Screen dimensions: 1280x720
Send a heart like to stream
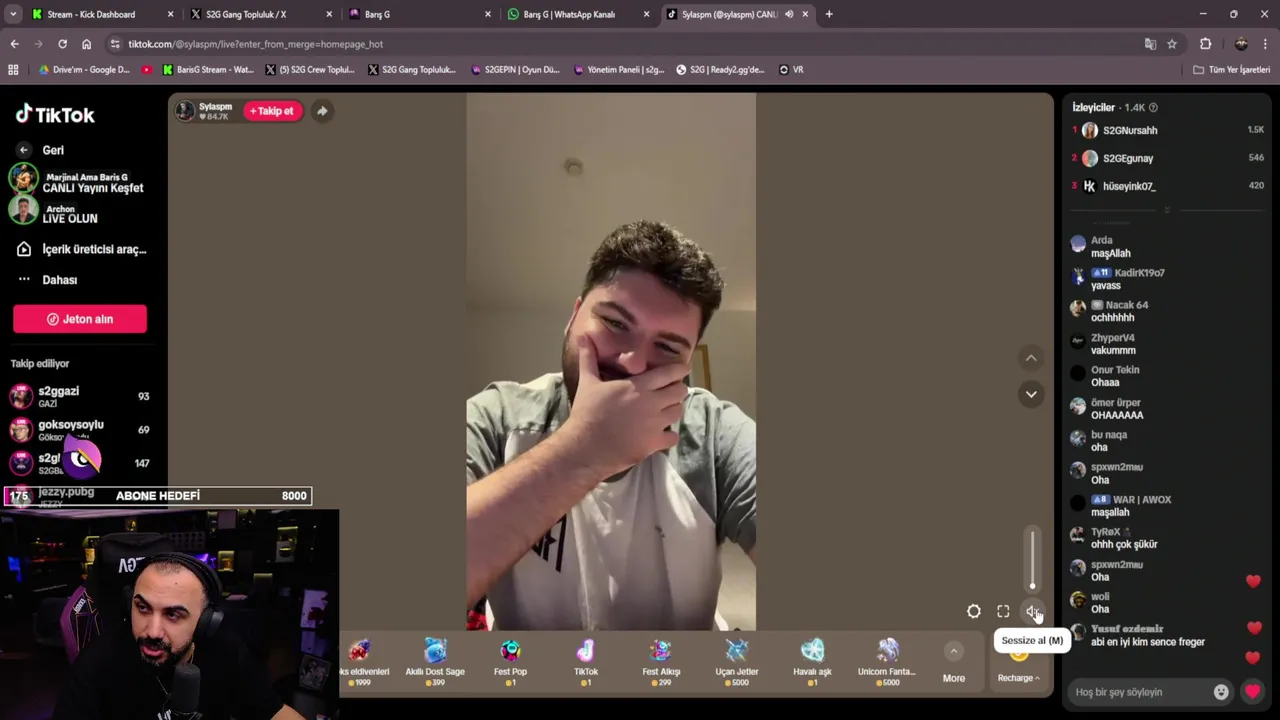click(1252, 692)
